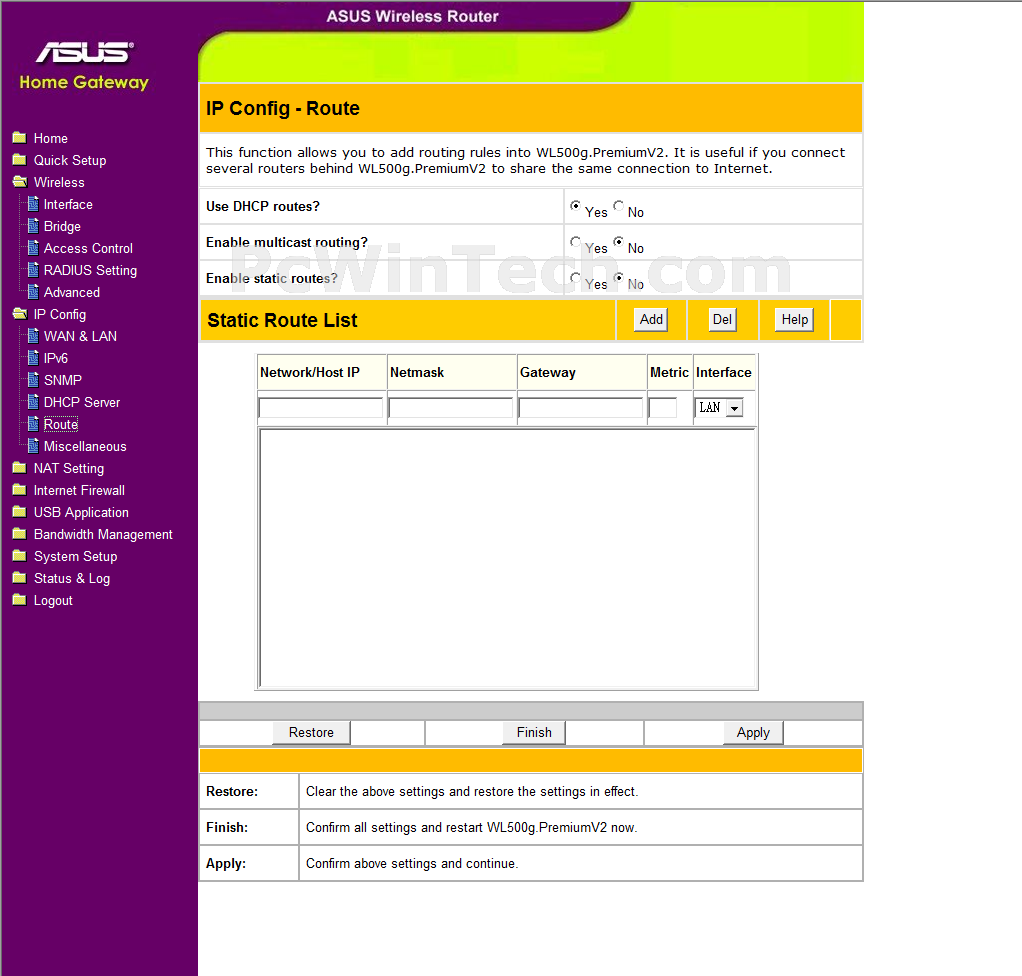Open the Miscellaneous page link
This screenshot has width=1022, height=976.
click(85, 447)
